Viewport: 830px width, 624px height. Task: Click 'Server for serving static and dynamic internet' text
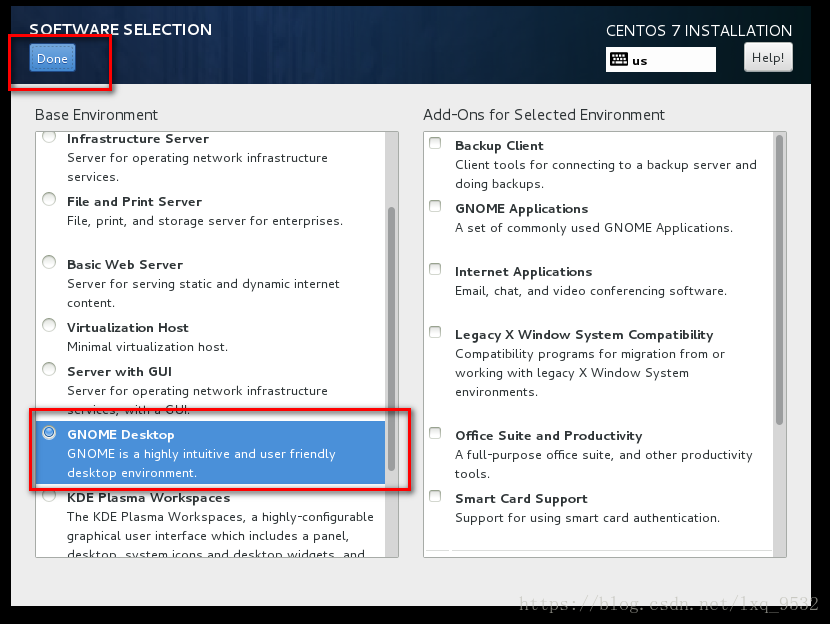click(x=203, y=284)
